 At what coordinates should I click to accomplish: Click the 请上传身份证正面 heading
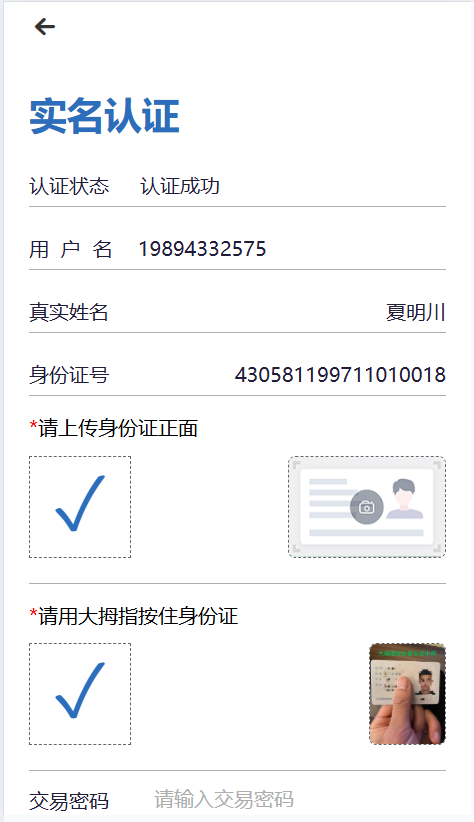coord(113,428)
